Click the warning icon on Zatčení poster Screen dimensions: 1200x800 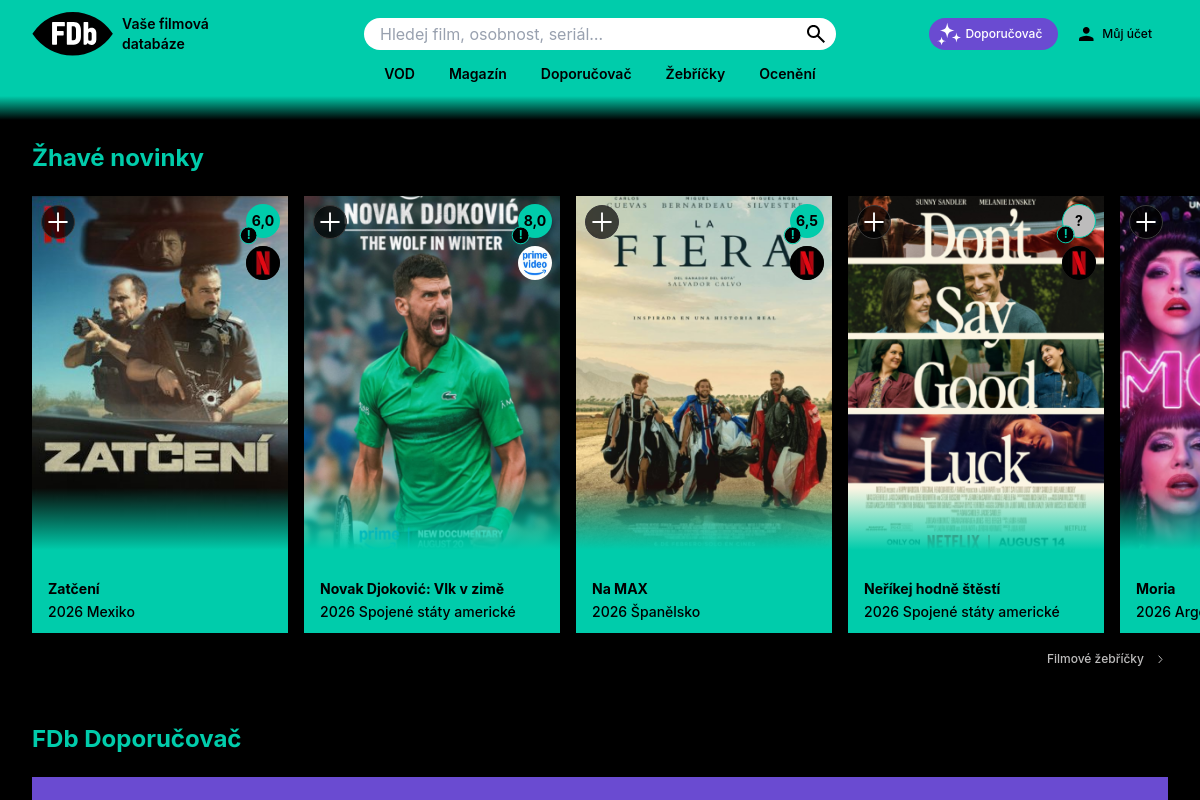[x=248, y=235]
